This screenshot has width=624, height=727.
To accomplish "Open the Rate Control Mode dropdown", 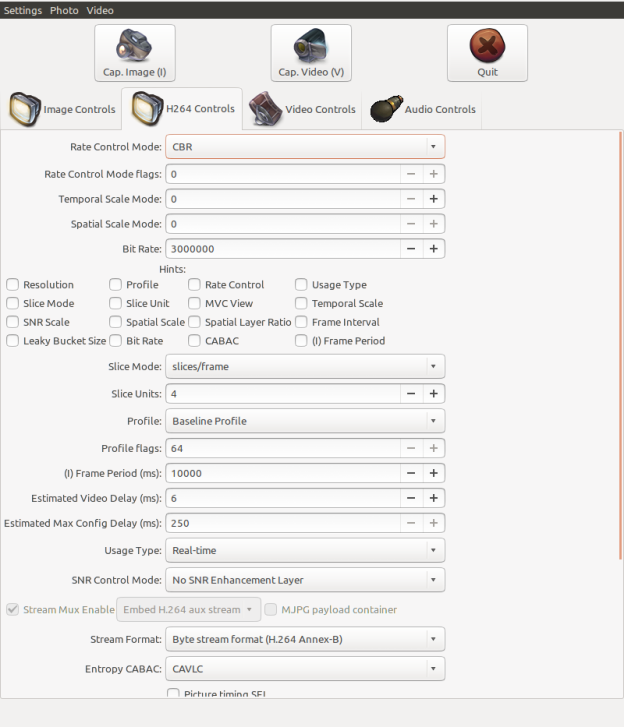I will tap(305, 147).
